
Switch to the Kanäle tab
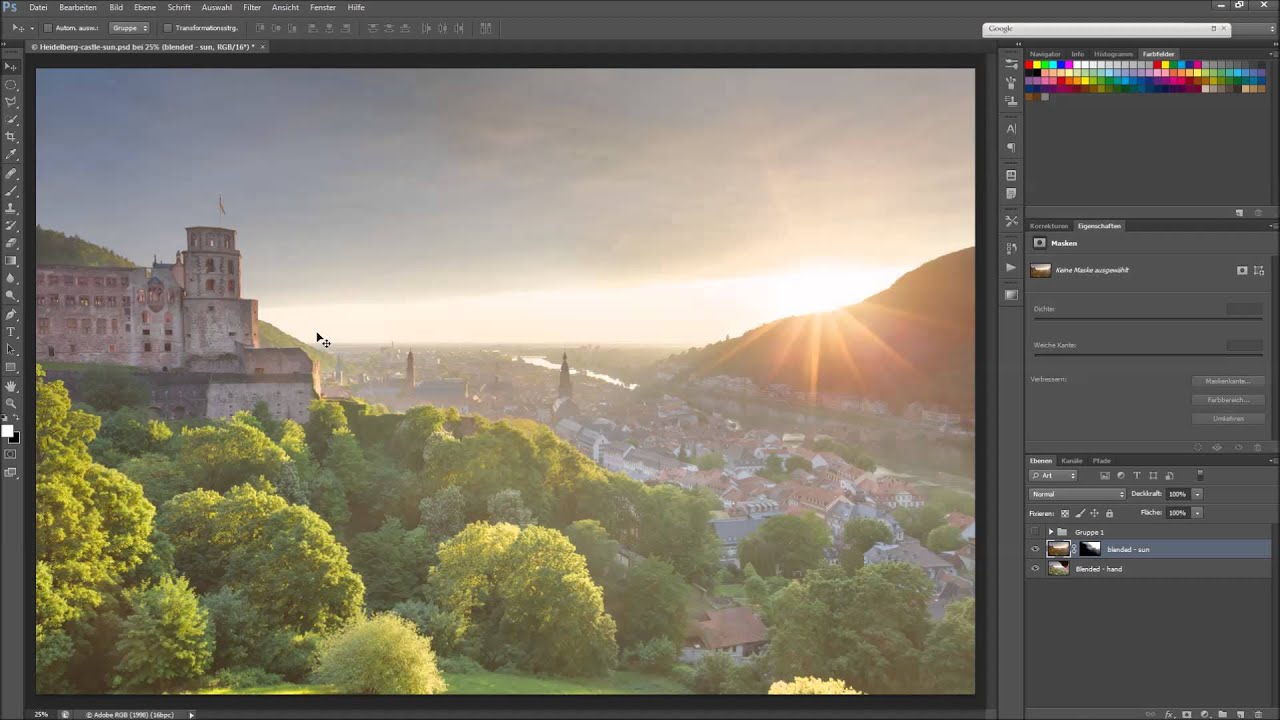1072,461
